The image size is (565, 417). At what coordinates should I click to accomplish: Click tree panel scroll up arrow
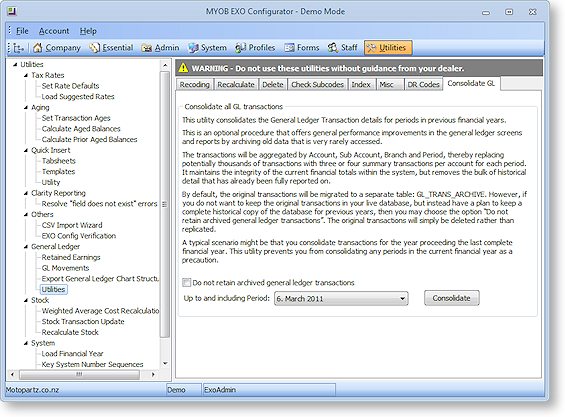(x=165, y=65)
